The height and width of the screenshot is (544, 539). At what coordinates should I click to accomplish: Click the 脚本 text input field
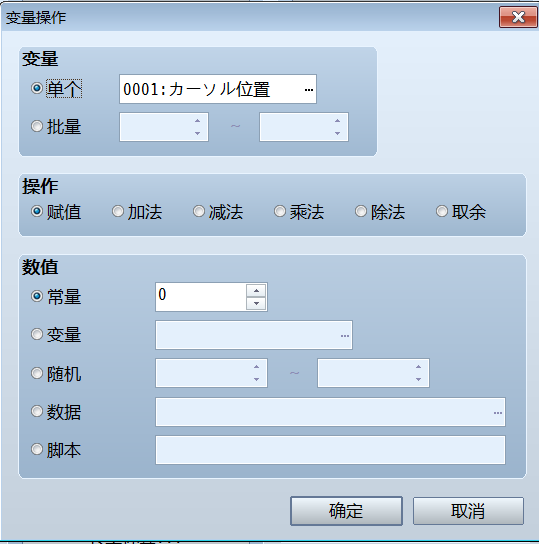click(330, 450)
